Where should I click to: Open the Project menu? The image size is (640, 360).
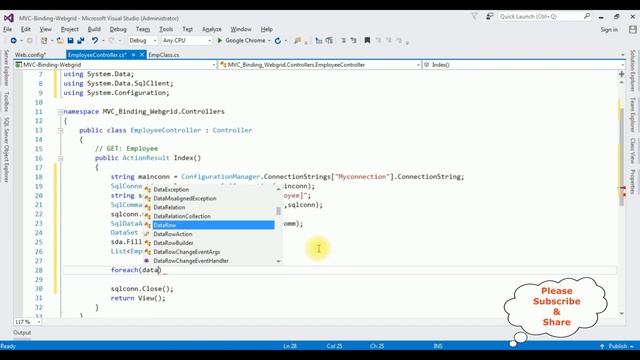pyautogui.click(x=69, y=29)
